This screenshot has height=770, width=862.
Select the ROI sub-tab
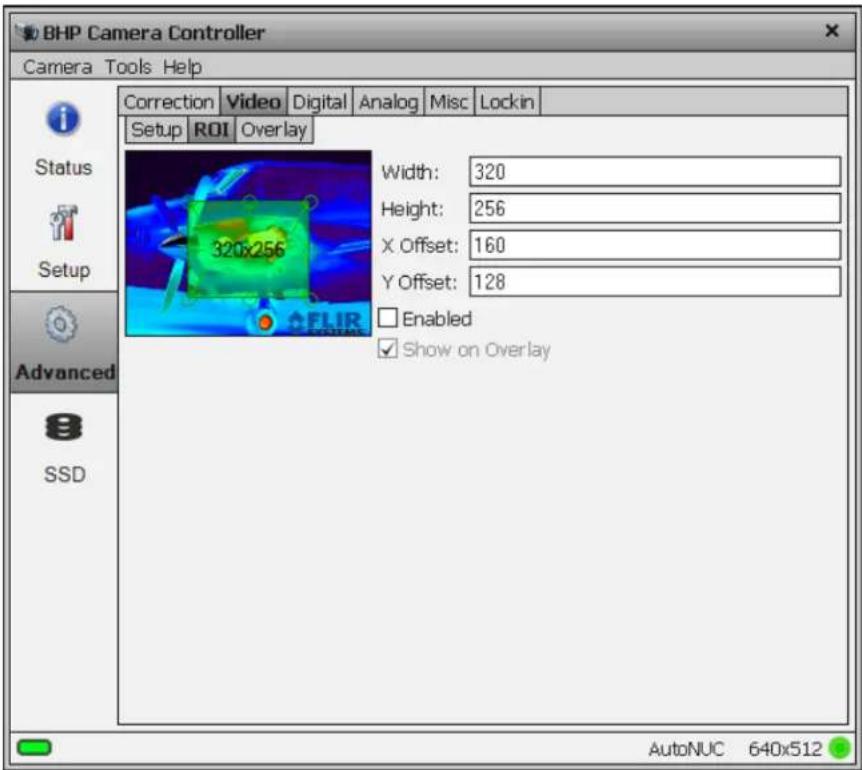click(211, 130)
